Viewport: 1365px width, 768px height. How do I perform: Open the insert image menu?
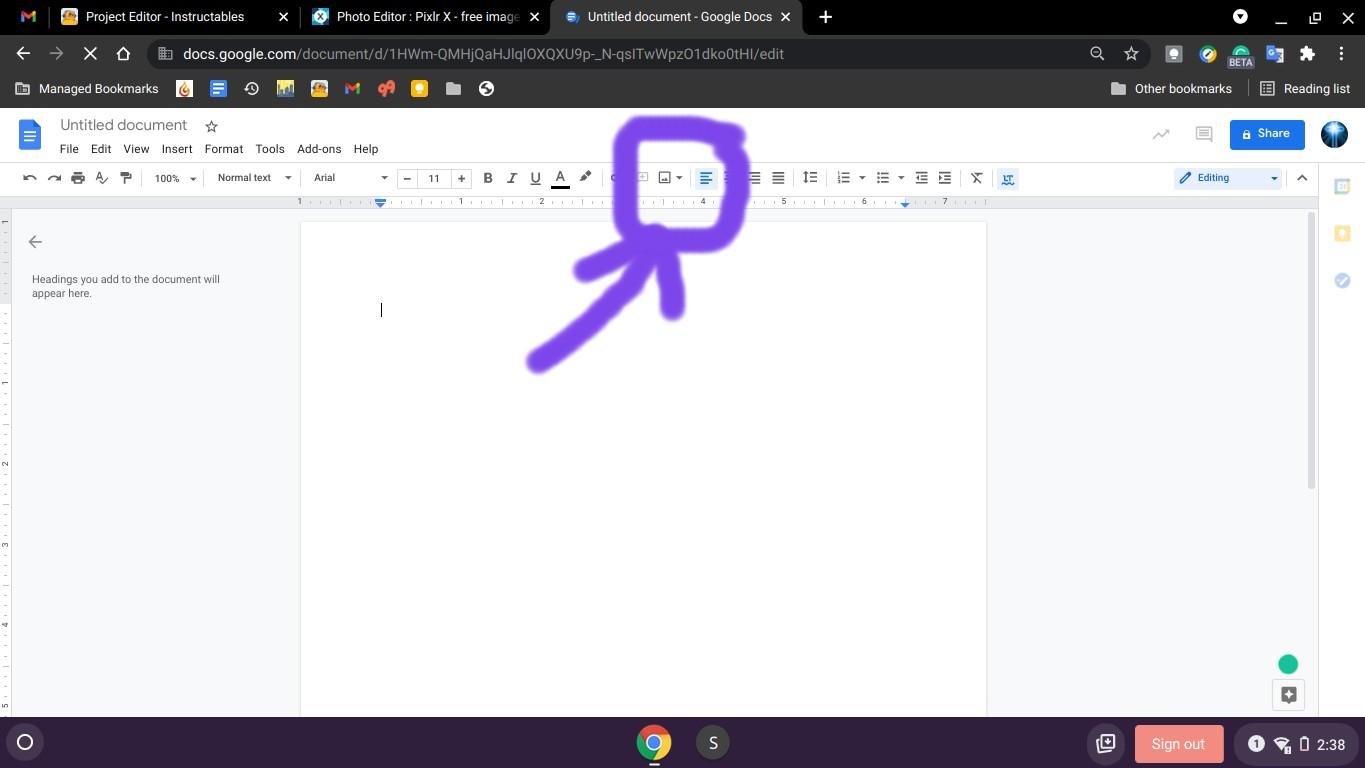(x=667, y=178)
